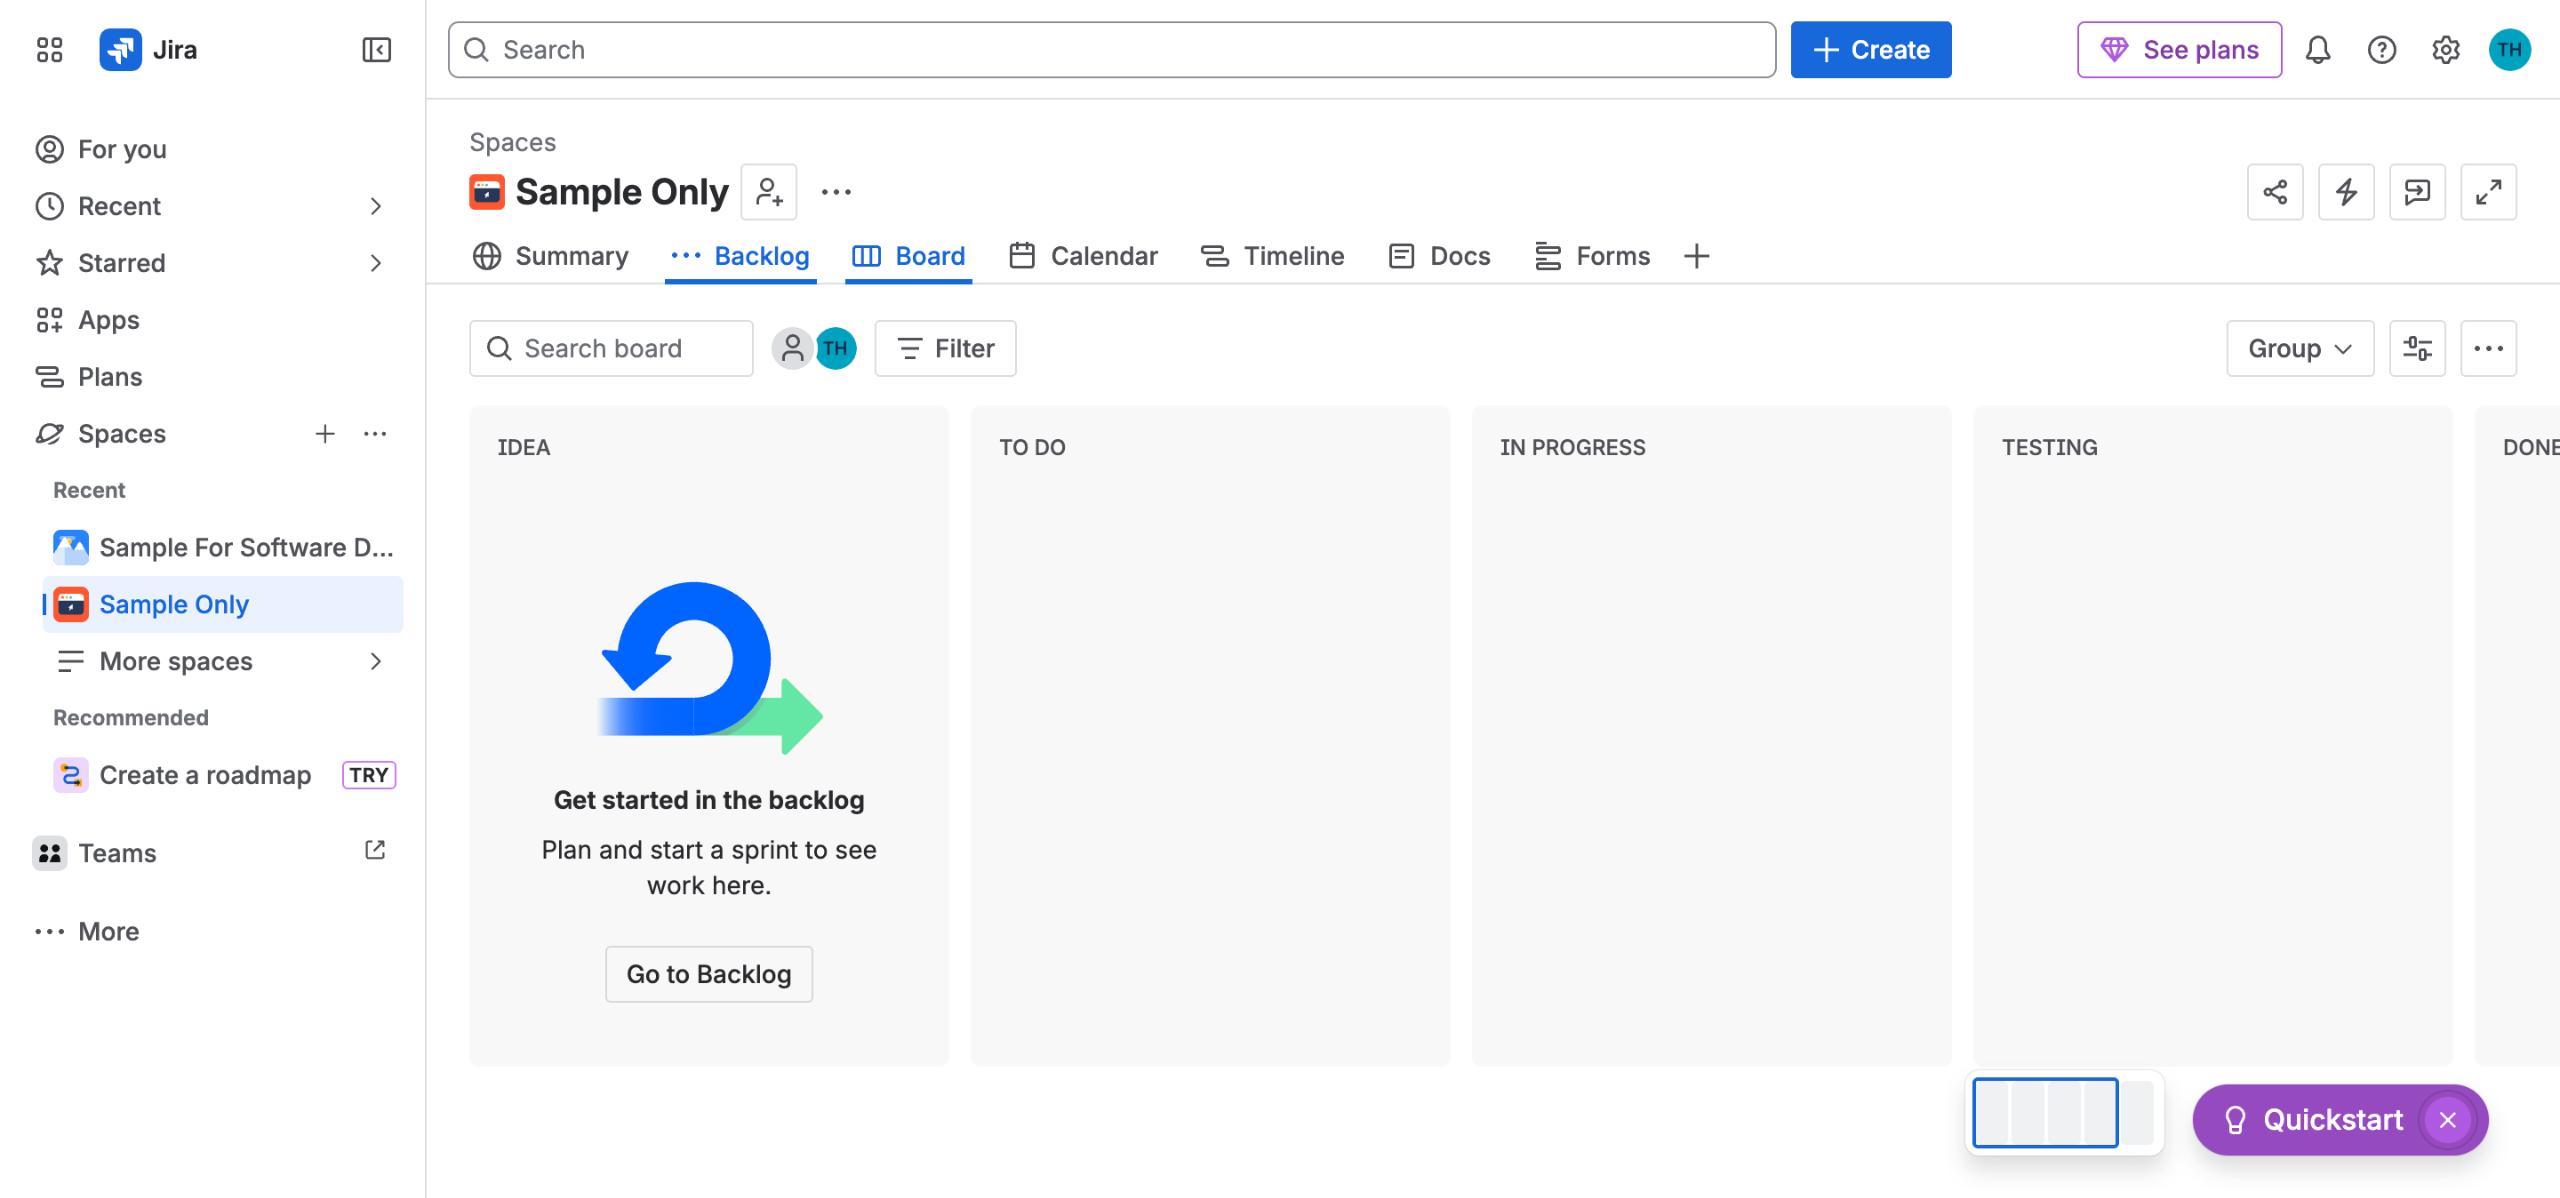Image resolution: width=2560 pixels, height=1198 pixels.
Task: Open the Group dropdown
Action: click(2300, 348)
